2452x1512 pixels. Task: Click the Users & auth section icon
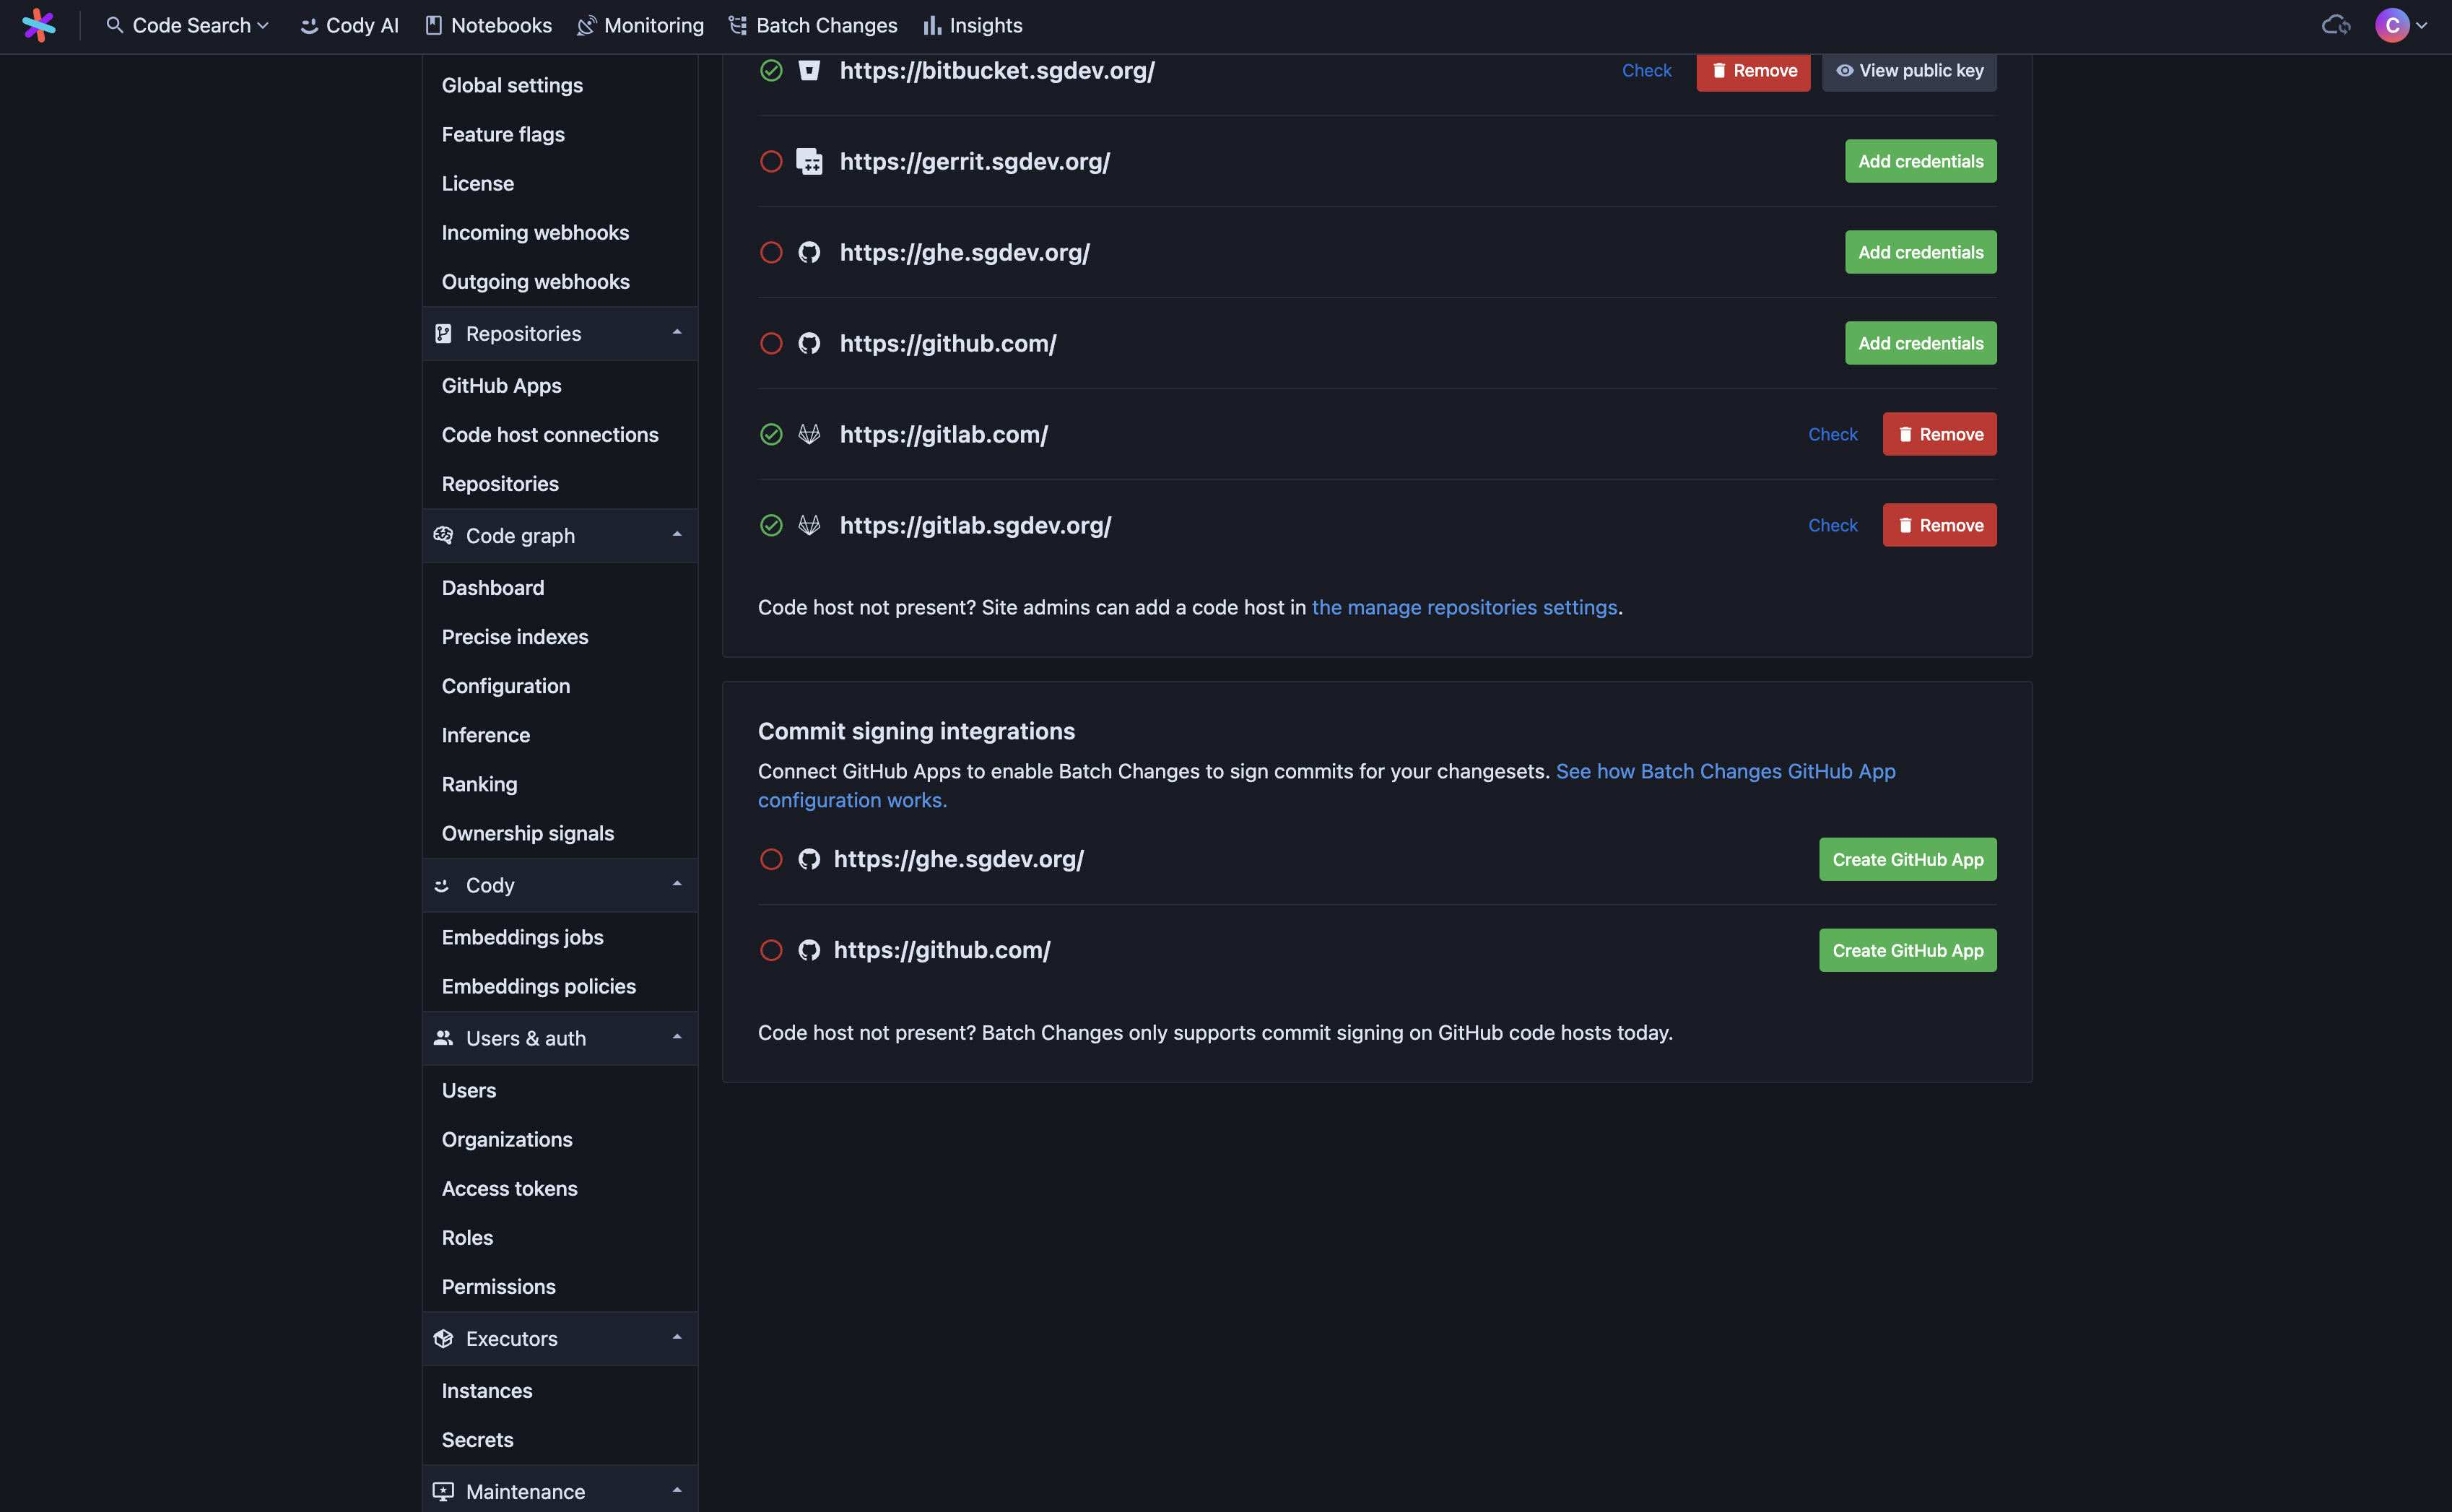point(443,1038)
